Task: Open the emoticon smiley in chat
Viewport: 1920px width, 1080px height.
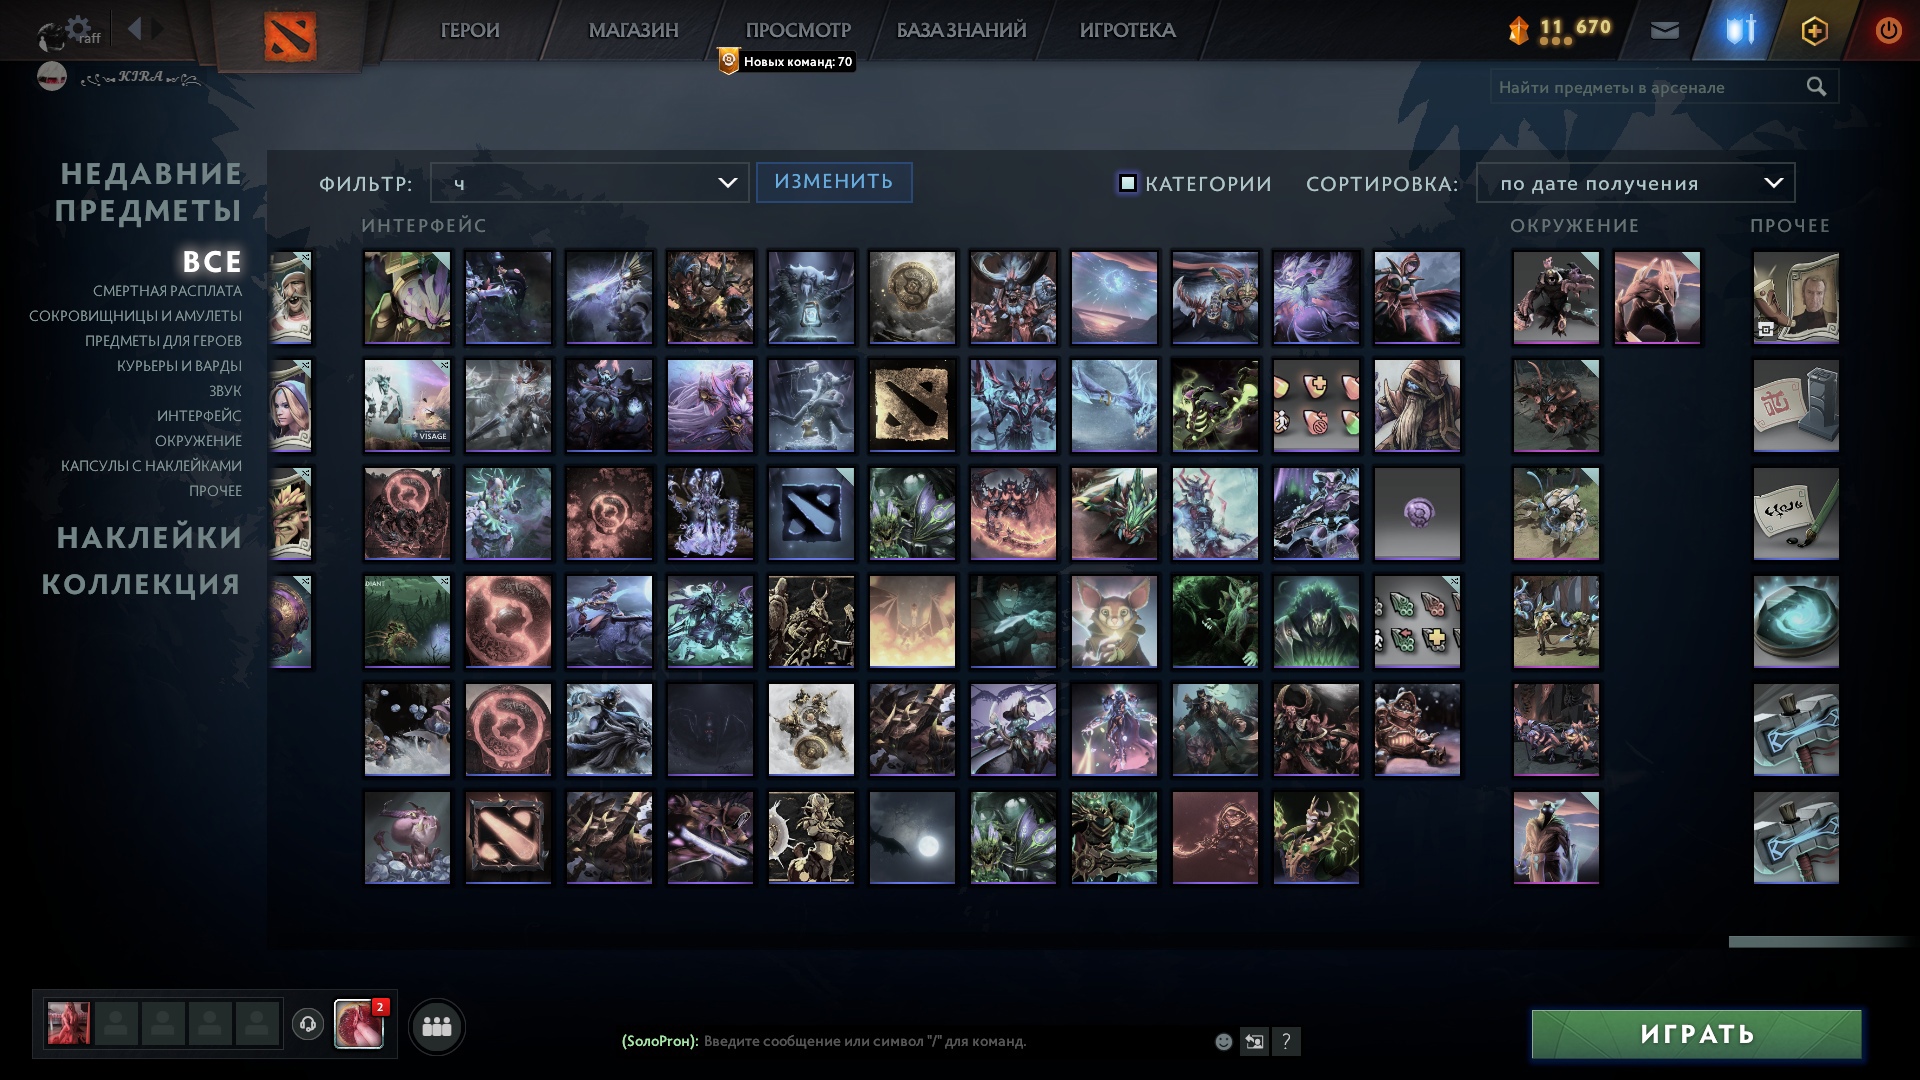Action: click(x=1223, y=1042)
